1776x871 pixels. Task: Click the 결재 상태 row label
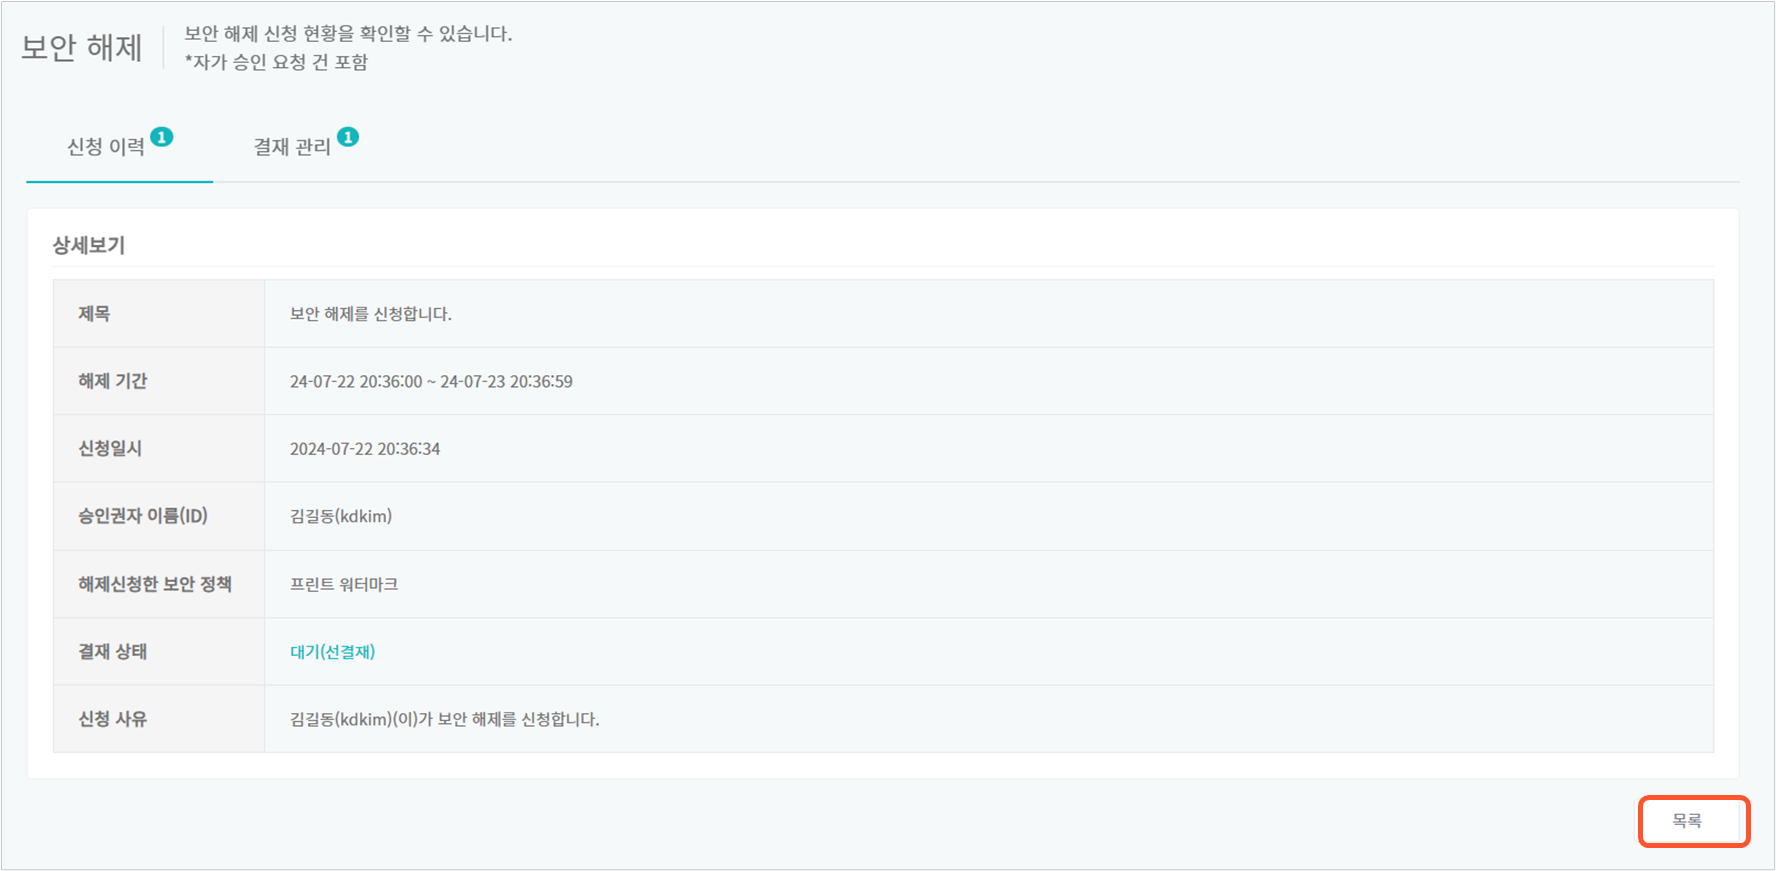(x=112, y=652)
